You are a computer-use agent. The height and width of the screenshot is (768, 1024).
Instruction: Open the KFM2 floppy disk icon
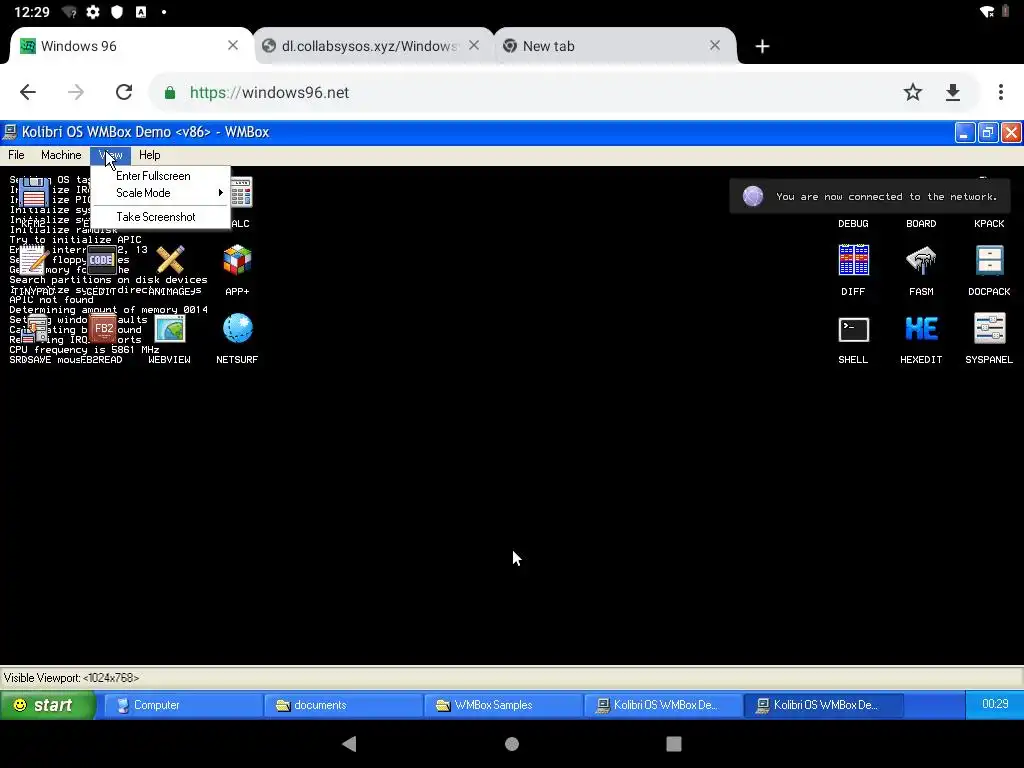(x=33, y=193)
